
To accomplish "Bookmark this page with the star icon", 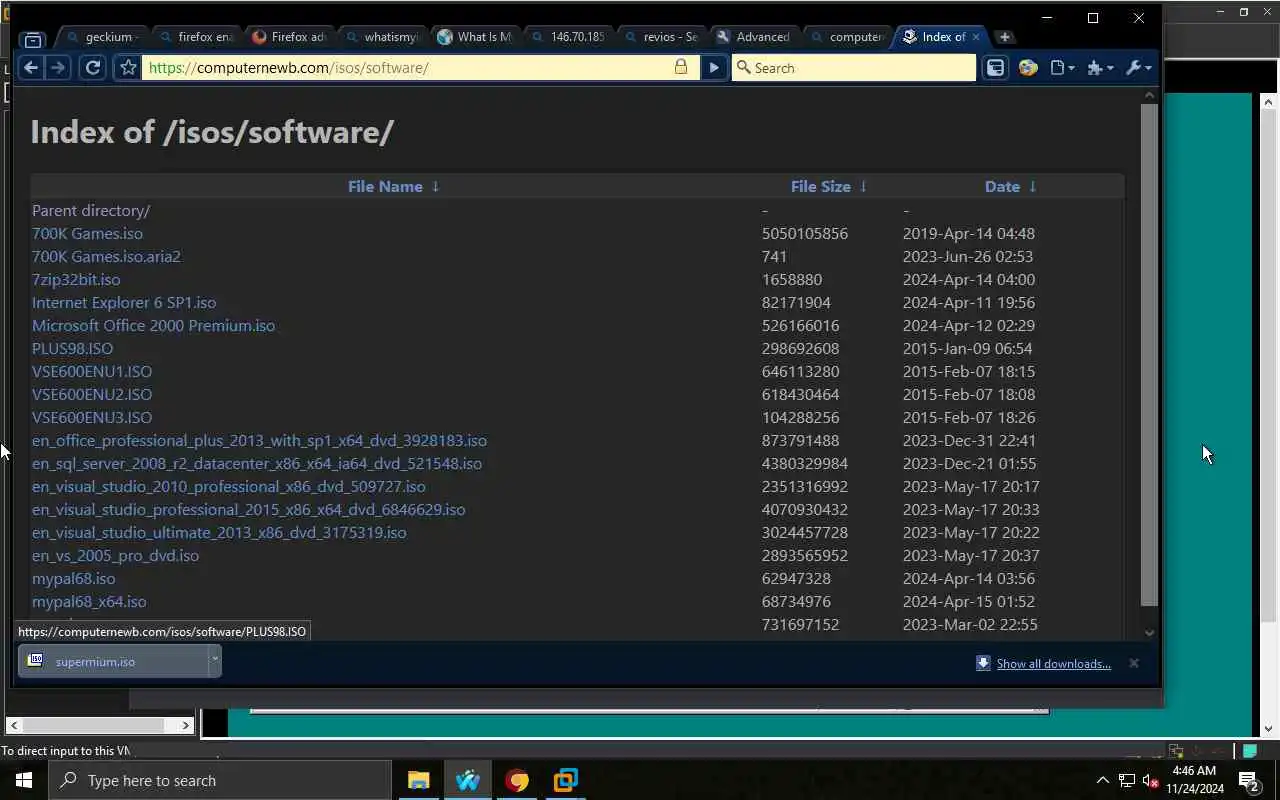I will point(128,67).
